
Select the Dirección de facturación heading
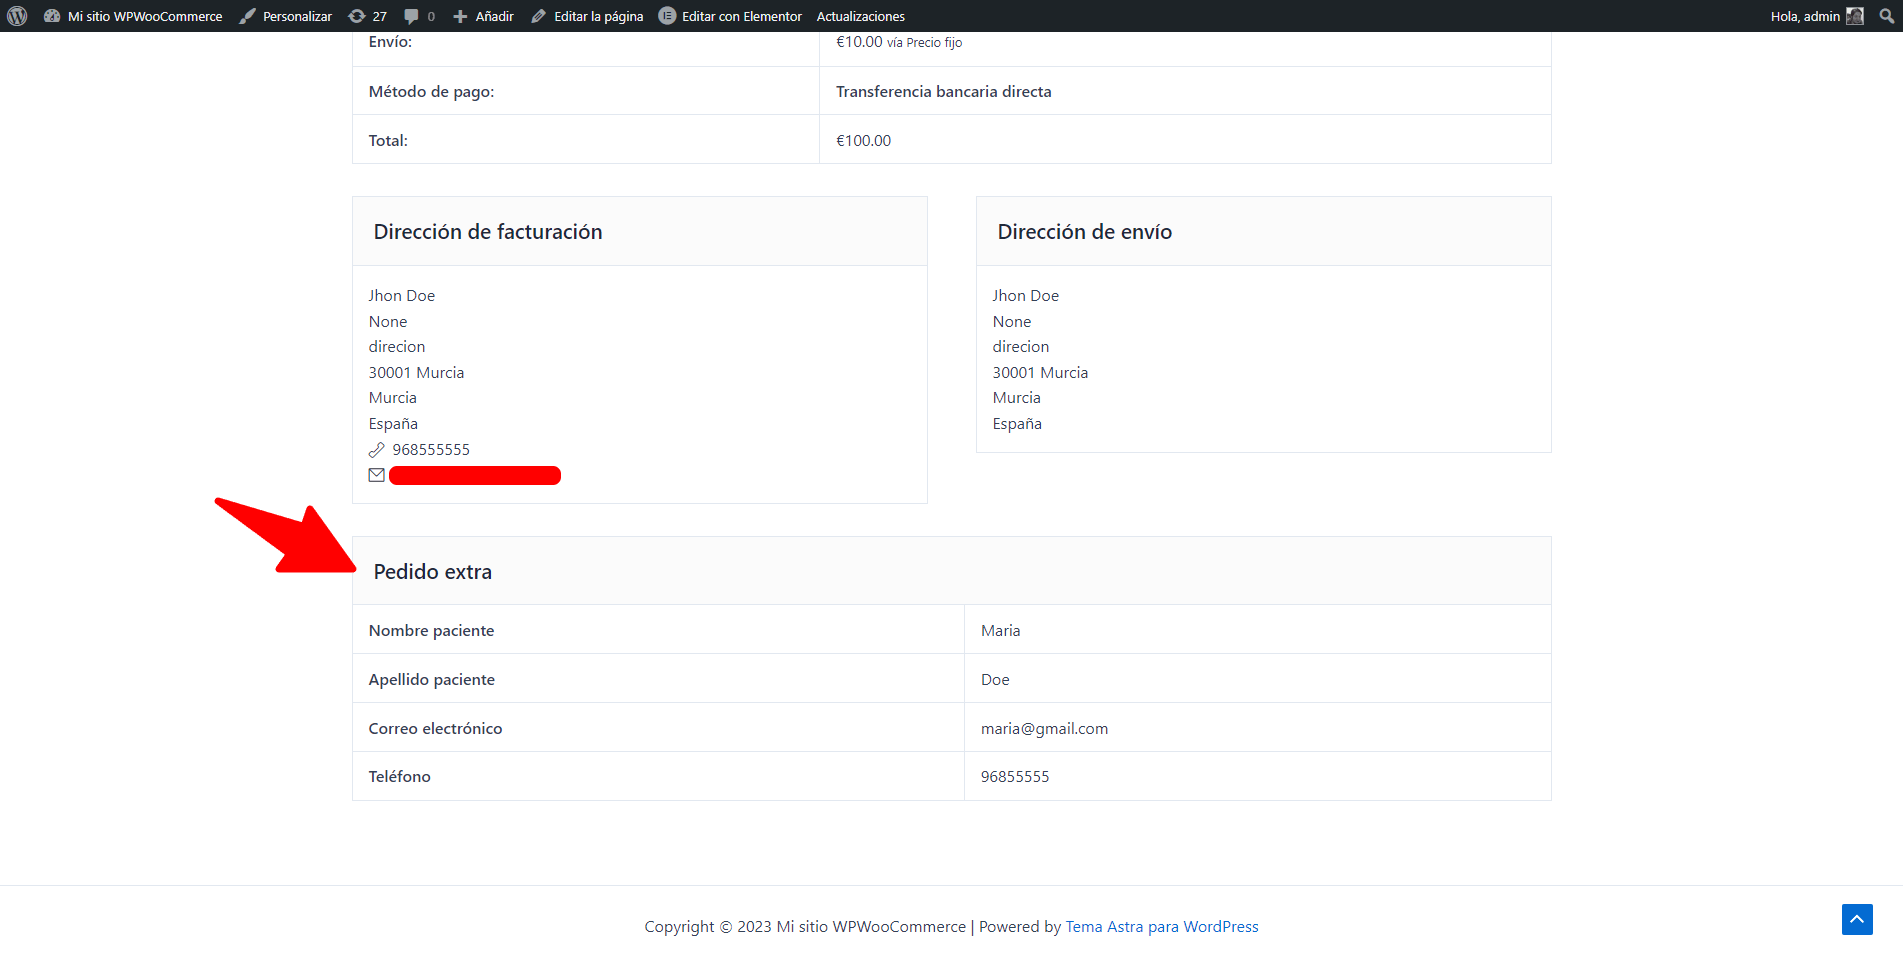pos(487,232)
